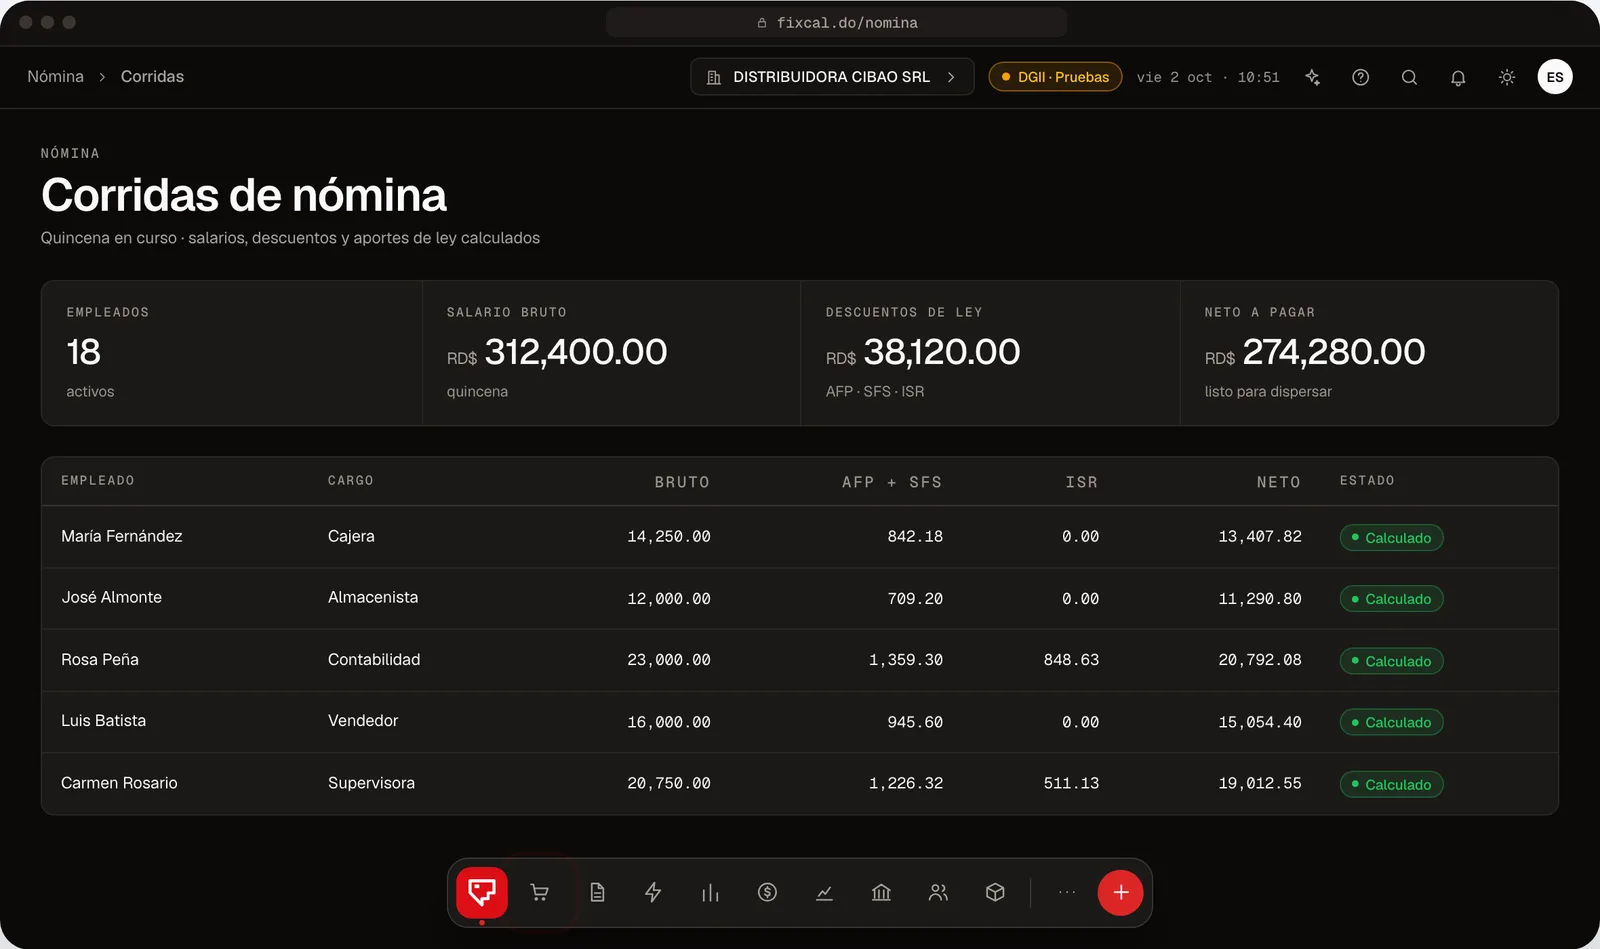1600x949 pixels.
Task: Toggle light theme with sun icon
Action: (x=1507, y=77)
